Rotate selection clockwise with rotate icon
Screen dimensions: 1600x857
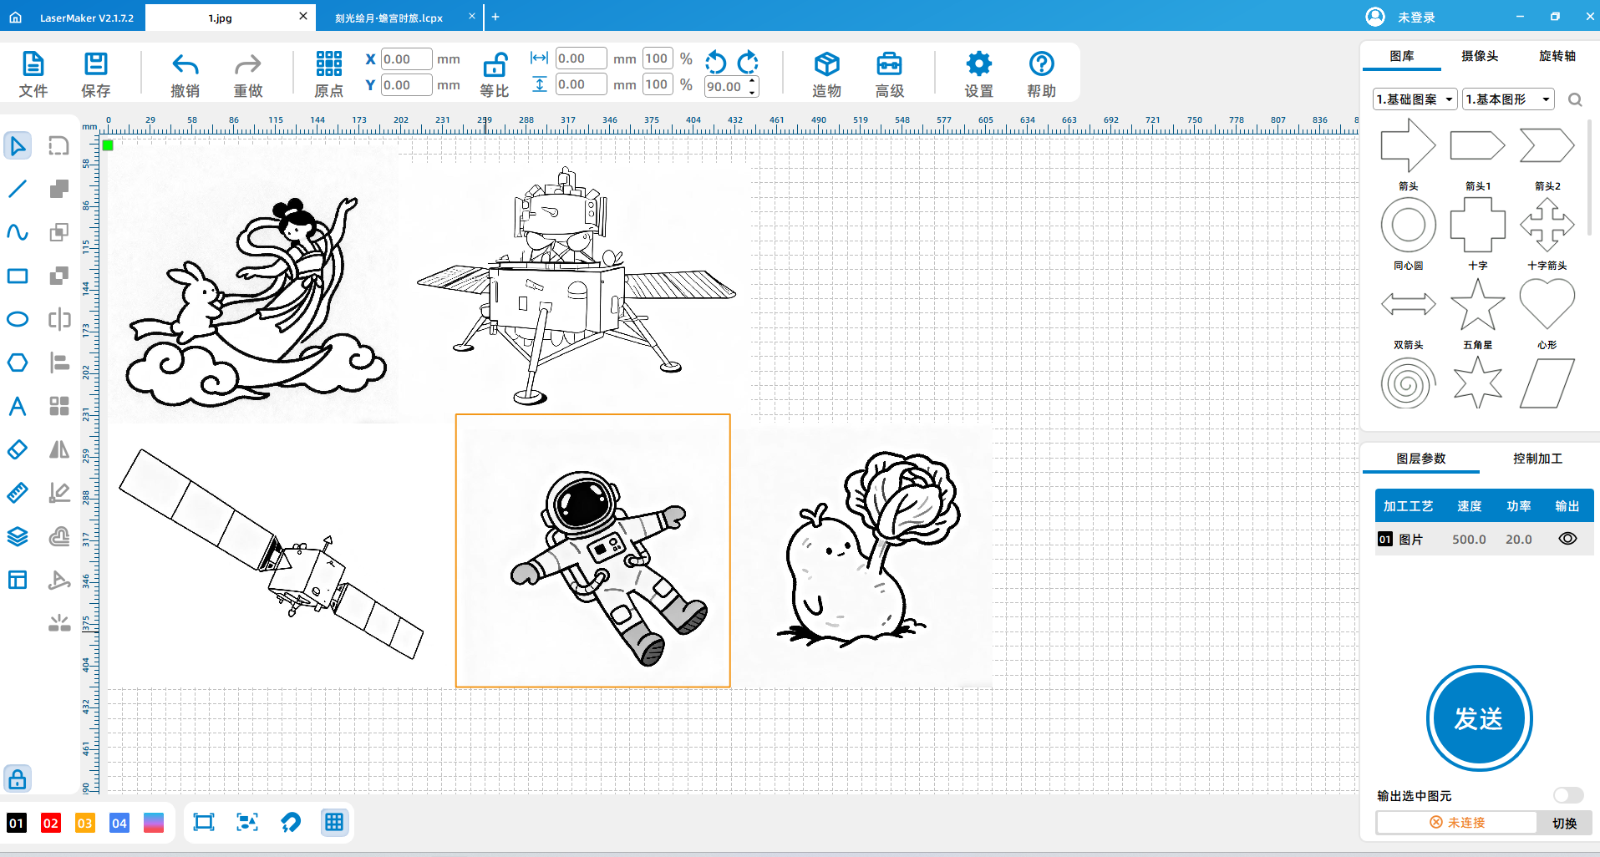(748, 62)
